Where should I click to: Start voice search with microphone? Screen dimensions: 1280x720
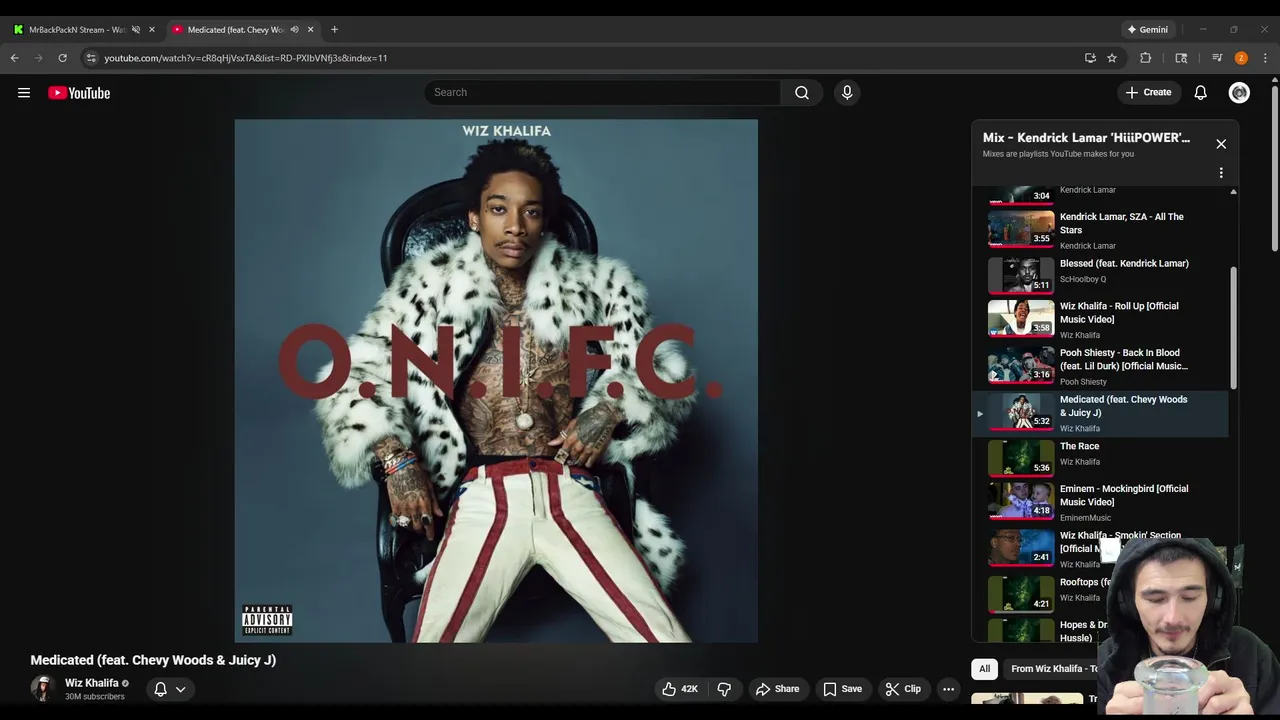coord(847,92)
